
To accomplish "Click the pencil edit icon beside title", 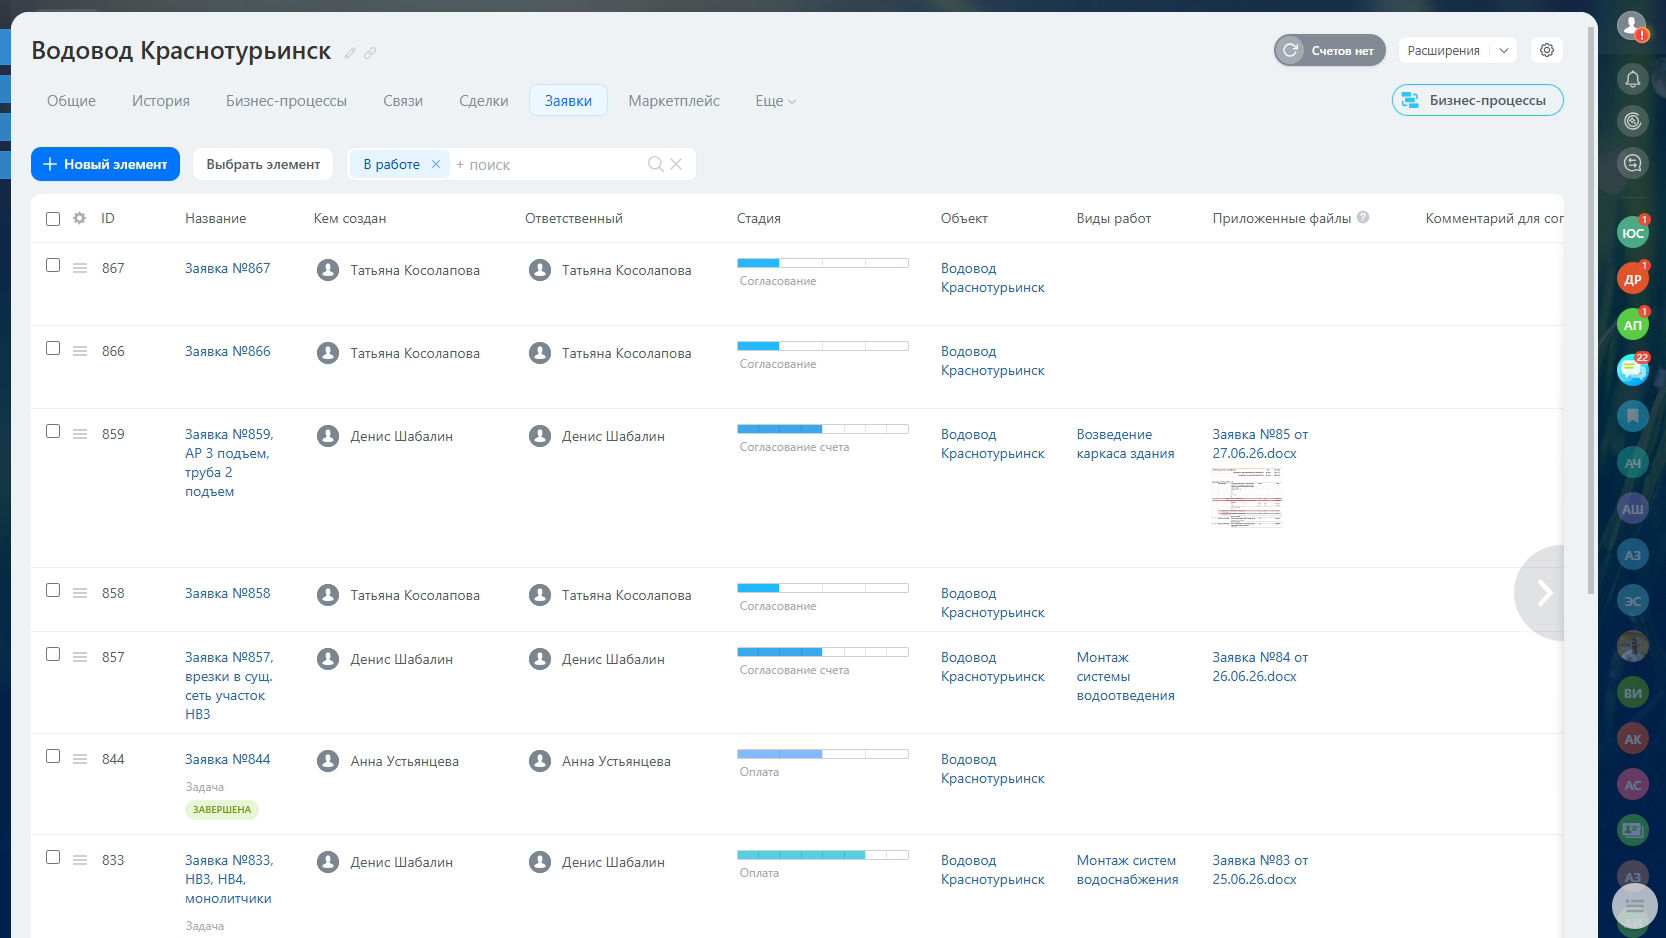I will click(x=350, y=53).
